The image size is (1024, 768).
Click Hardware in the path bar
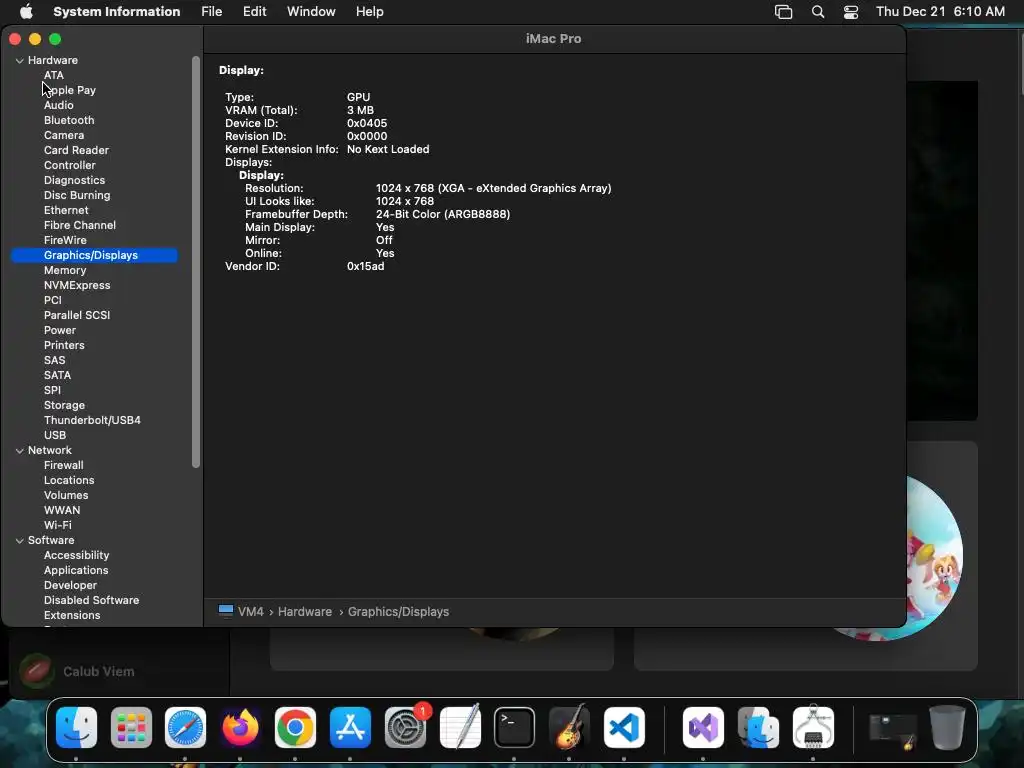coord(305,612)
